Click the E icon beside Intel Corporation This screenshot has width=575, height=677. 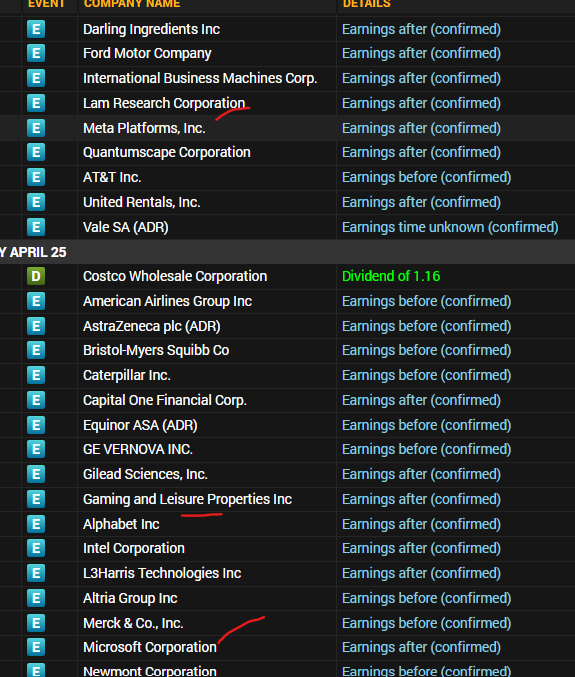coord(36,548)
